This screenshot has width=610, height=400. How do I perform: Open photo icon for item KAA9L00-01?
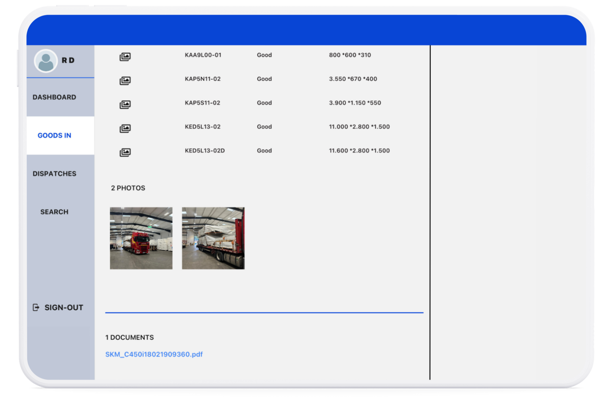point(125,56)
